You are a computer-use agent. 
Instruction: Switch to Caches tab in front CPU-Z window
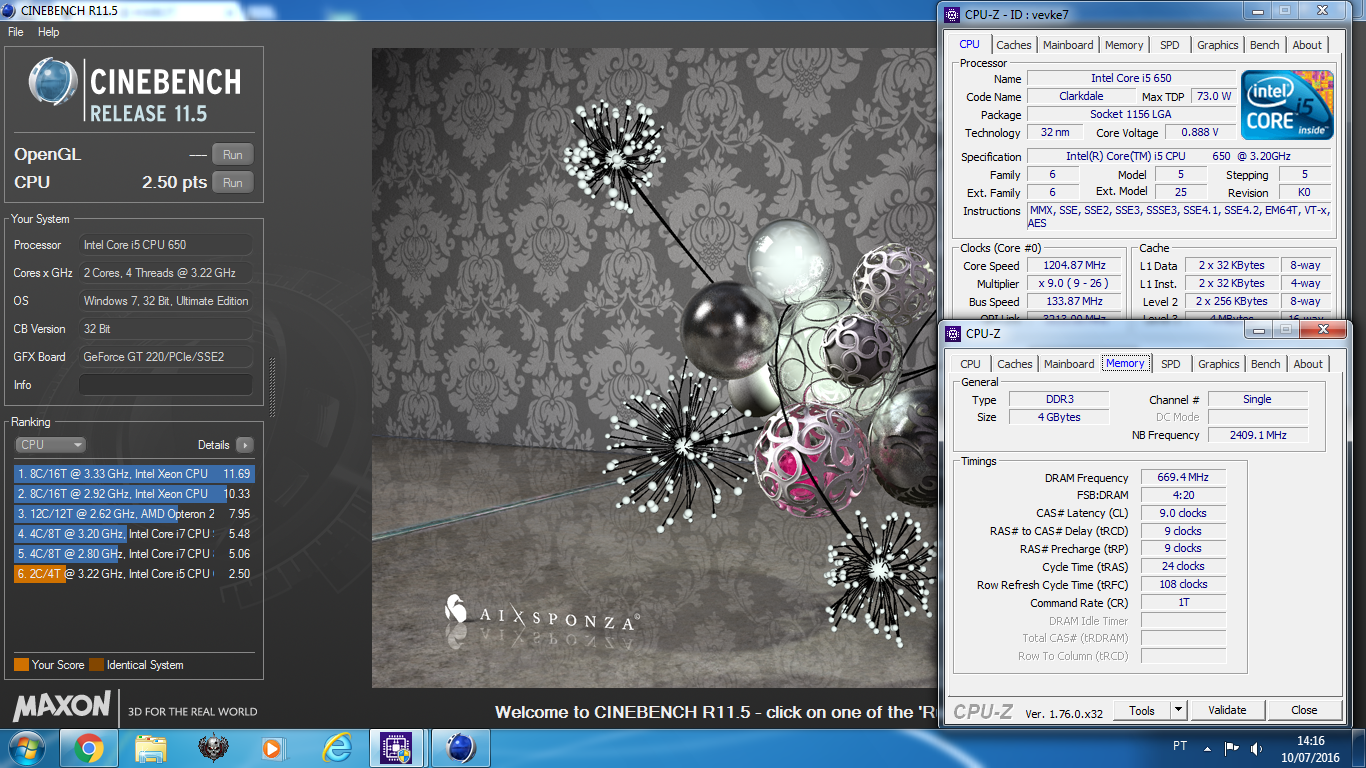pyautogui.click(x=1015, y=364)
